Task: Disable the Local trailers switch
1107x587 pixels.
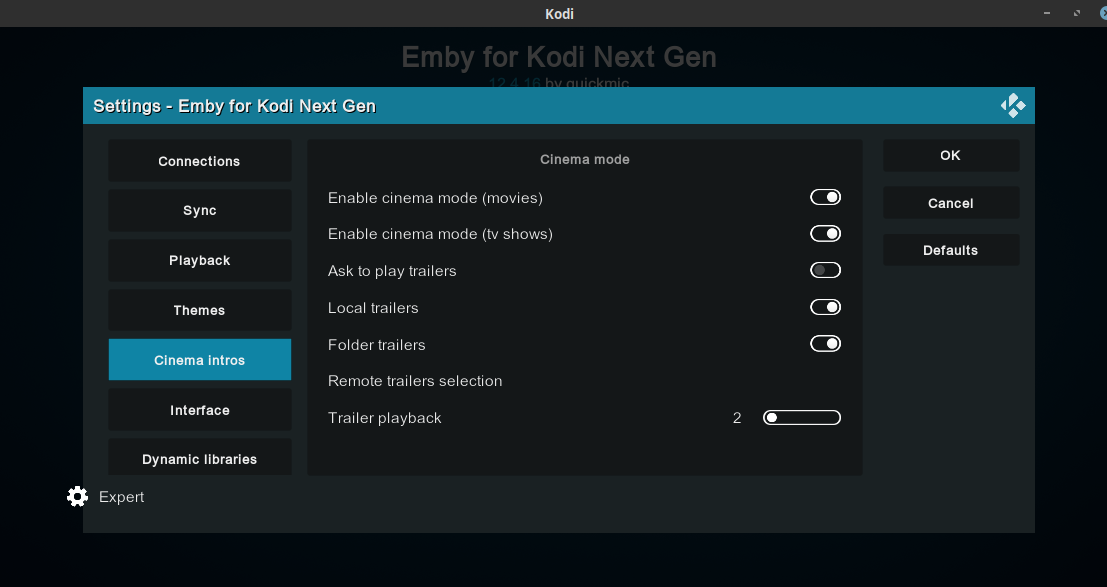Action: click(825, 307)
